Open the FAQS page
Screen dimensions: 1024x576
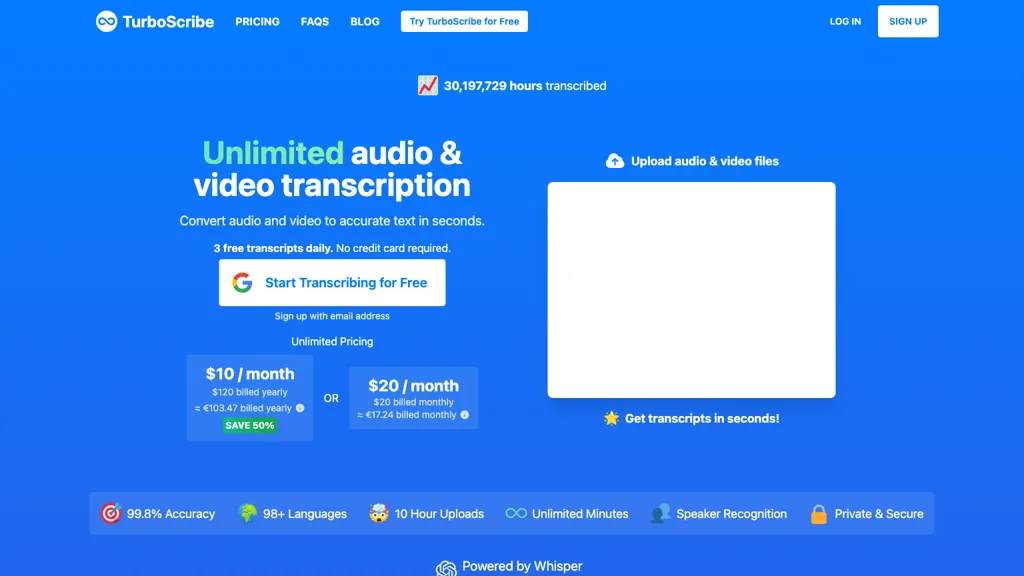click(x=314, y=21)
